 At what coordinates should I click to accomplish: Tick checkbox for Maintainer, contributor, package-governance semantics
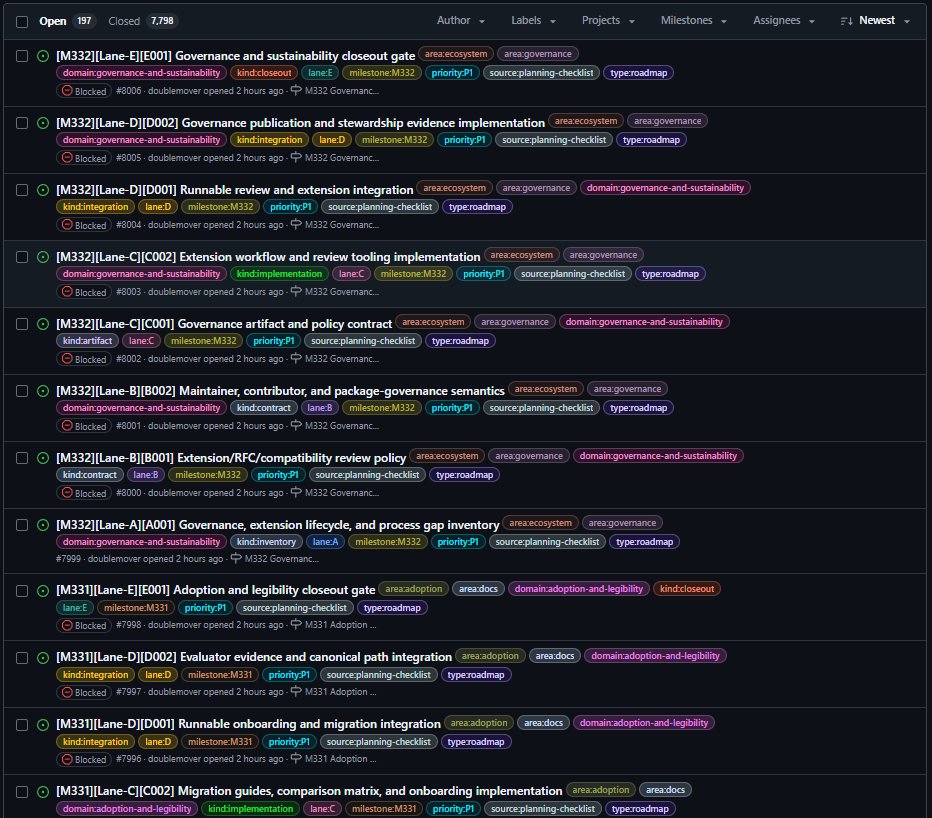tap(22, 391)
